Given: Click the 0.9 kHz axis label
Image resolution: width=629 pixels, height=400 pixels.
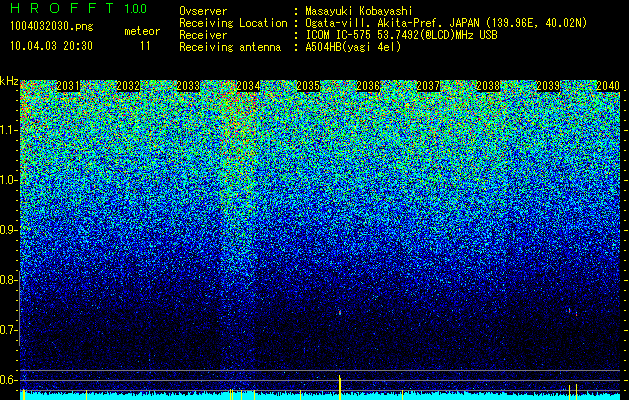Looking at the screenshot, I should click(x=9, y=230).
